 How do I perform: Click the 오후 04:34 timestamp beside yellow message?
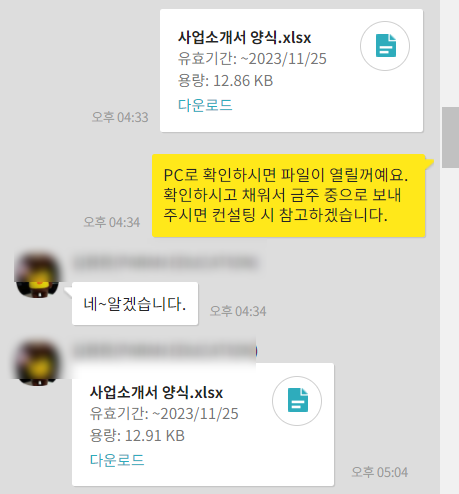point(112,222)
